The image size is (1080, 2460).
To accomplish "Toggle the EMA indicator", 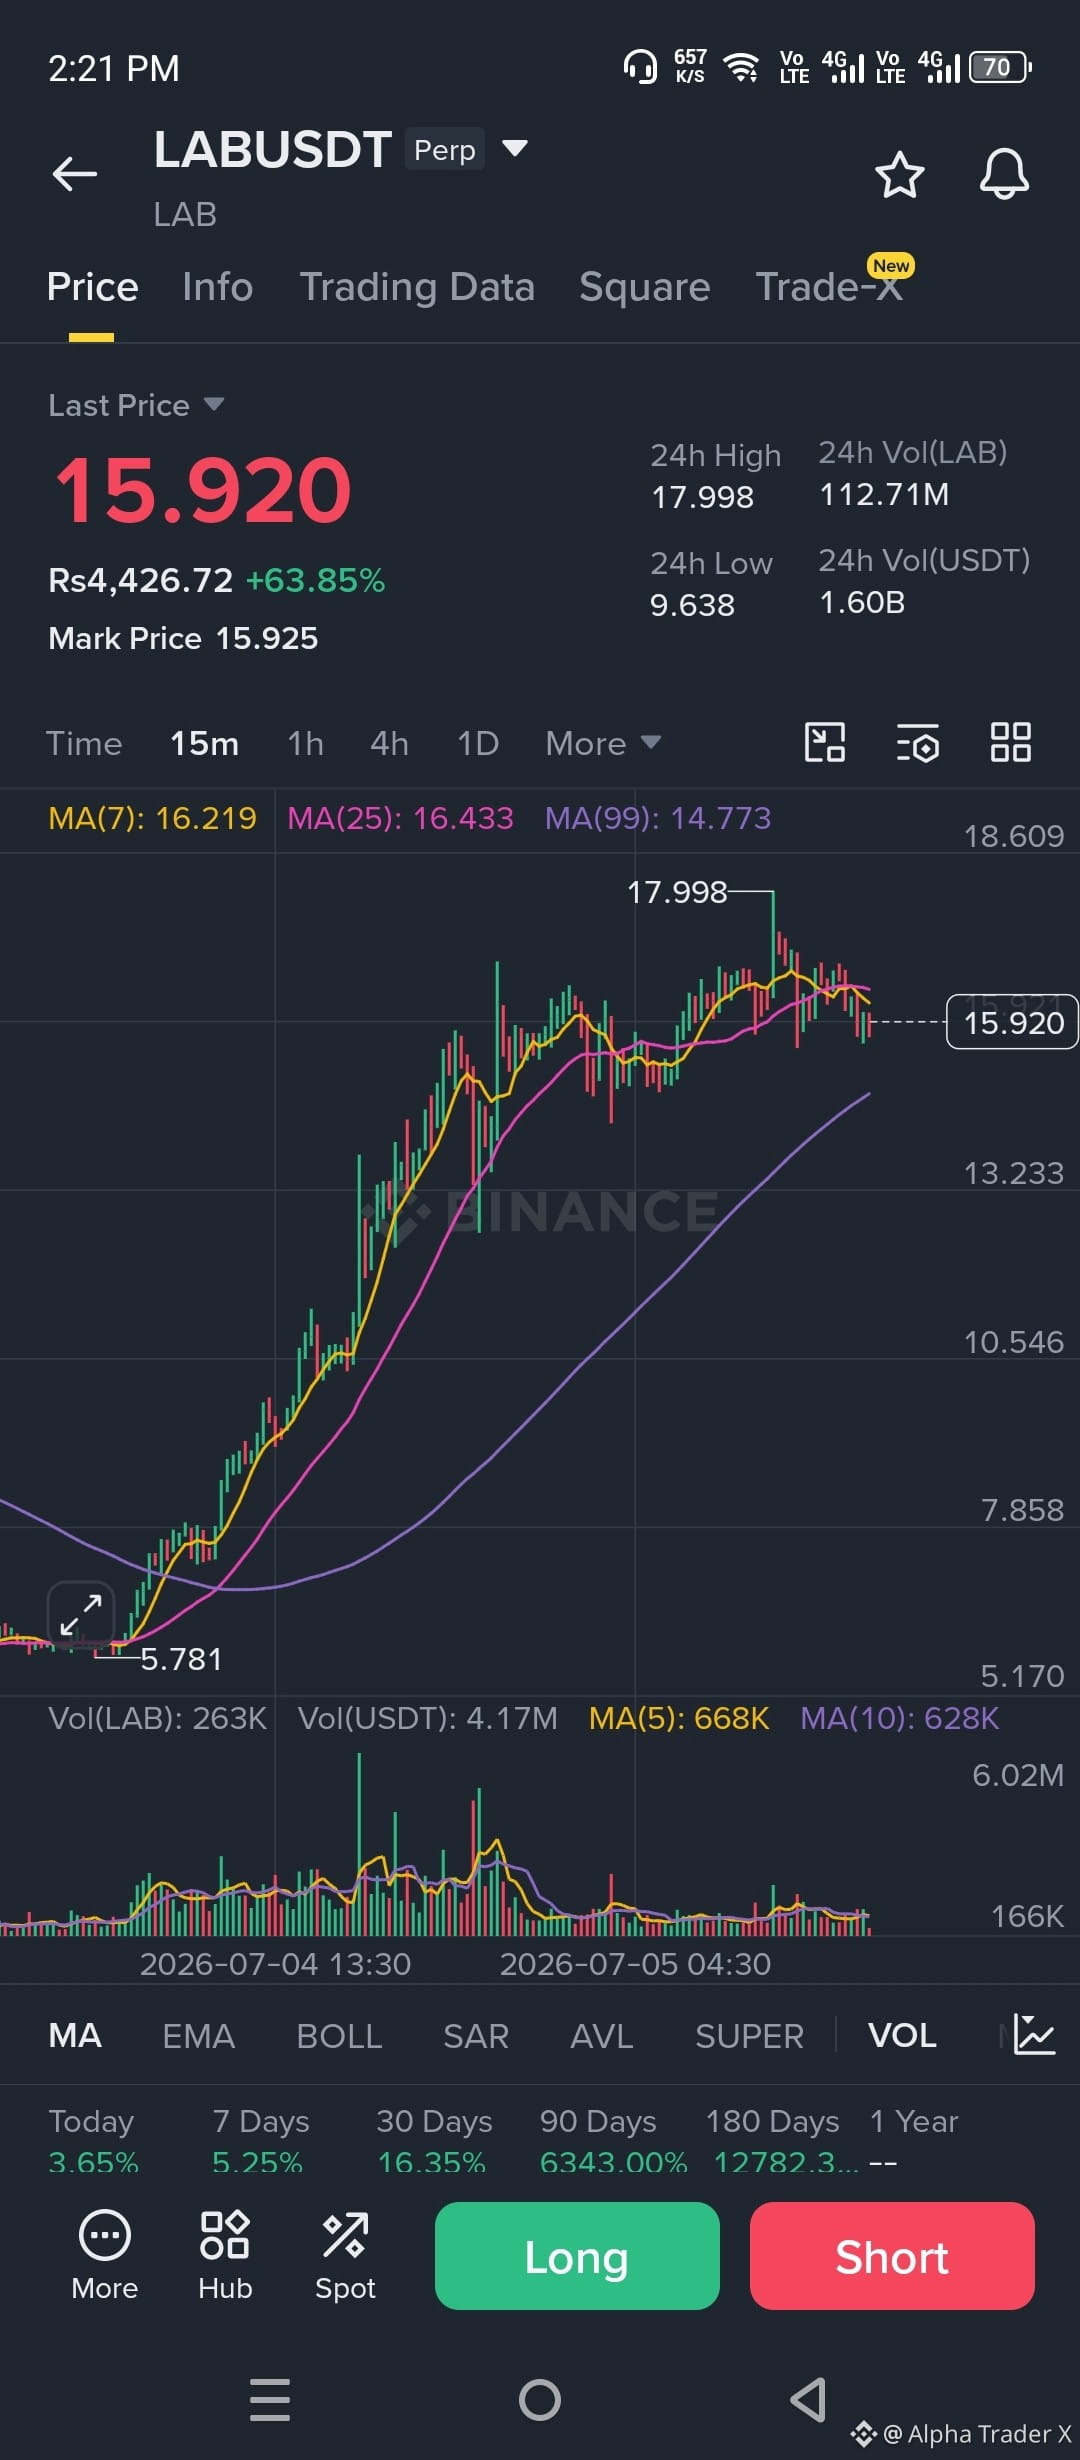I will coord(199,2035).
